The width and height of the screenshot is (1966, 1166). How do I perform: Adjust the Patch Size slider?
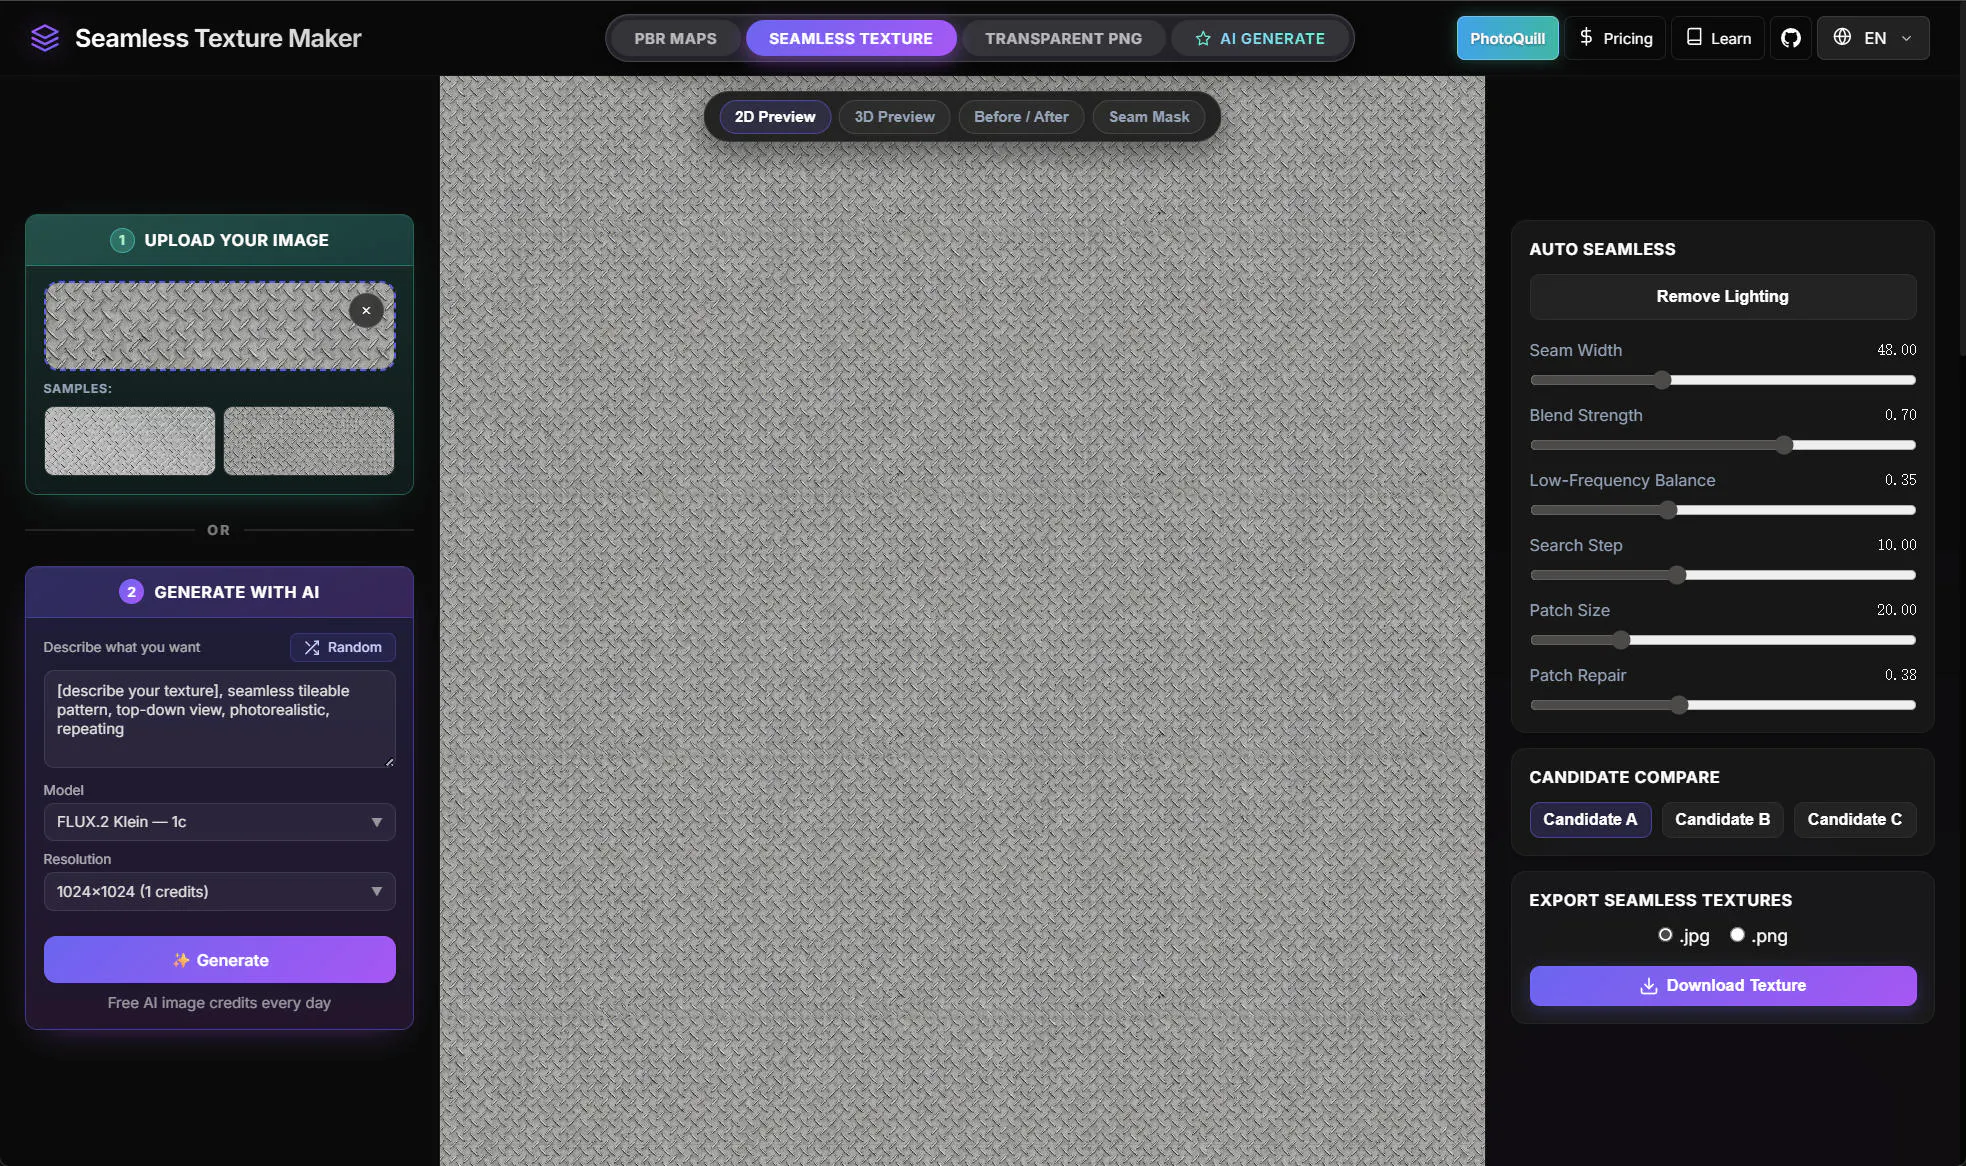[x=1722, y=640]
